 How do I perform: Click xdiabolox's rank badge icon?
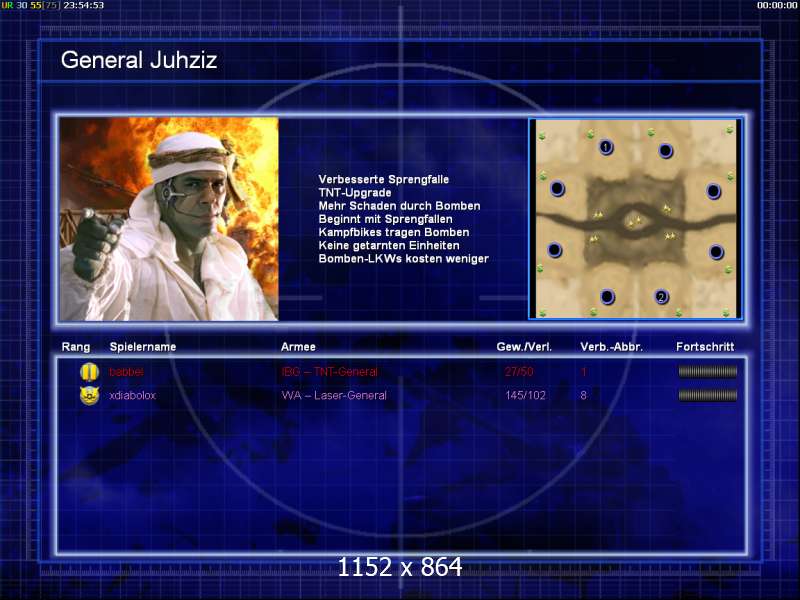[89, 395]
